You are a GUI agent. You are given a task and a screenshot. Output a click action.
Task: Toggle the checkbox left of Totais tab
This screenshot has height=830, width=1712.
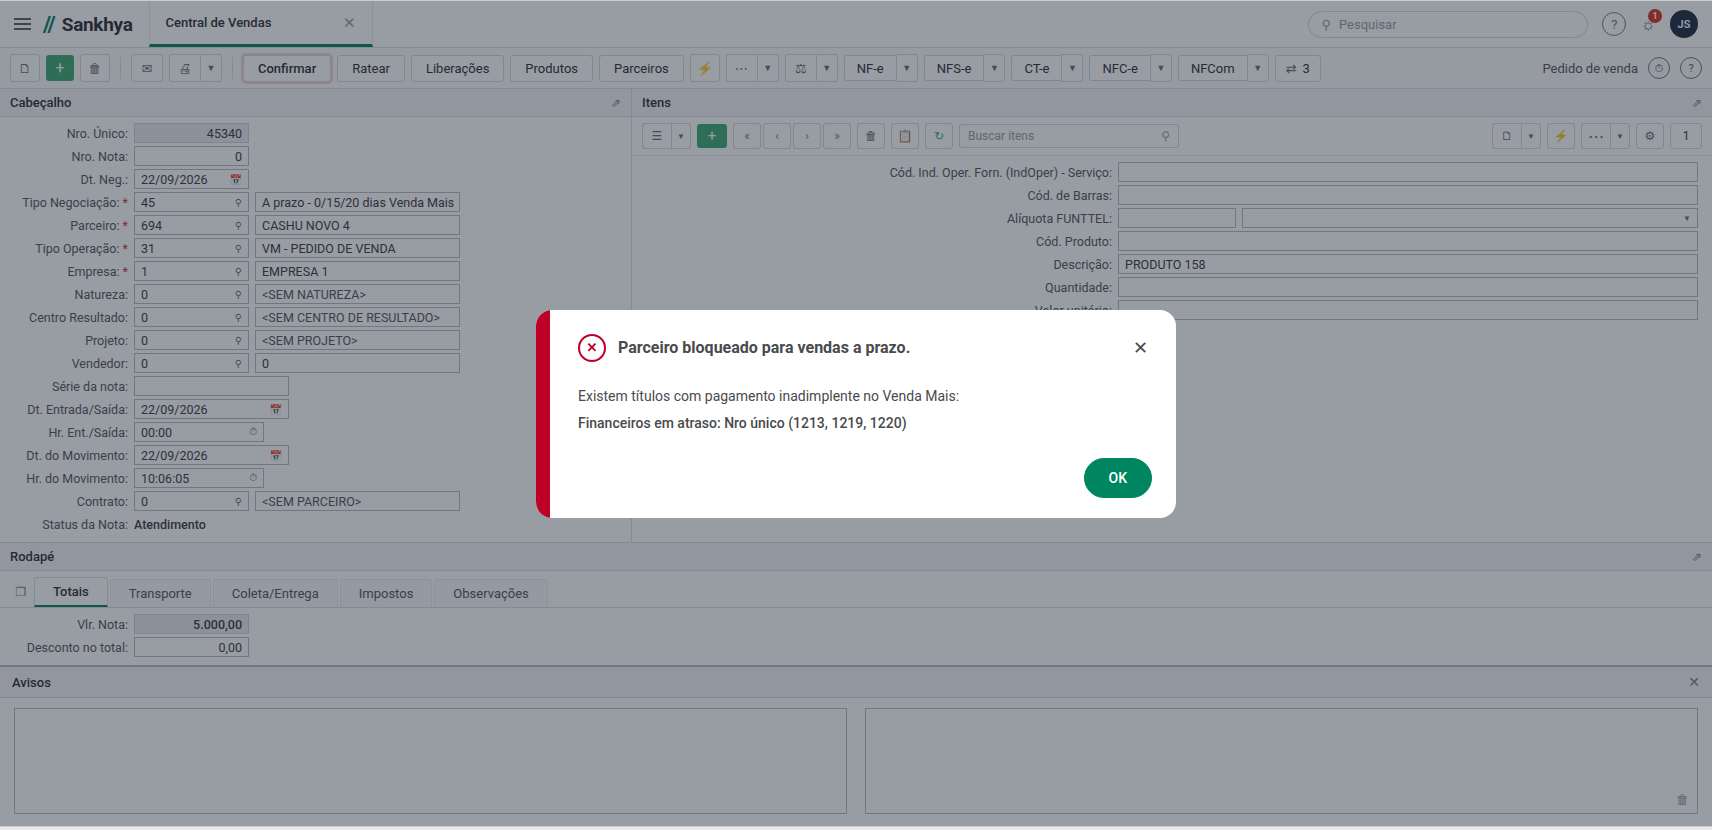21,592
